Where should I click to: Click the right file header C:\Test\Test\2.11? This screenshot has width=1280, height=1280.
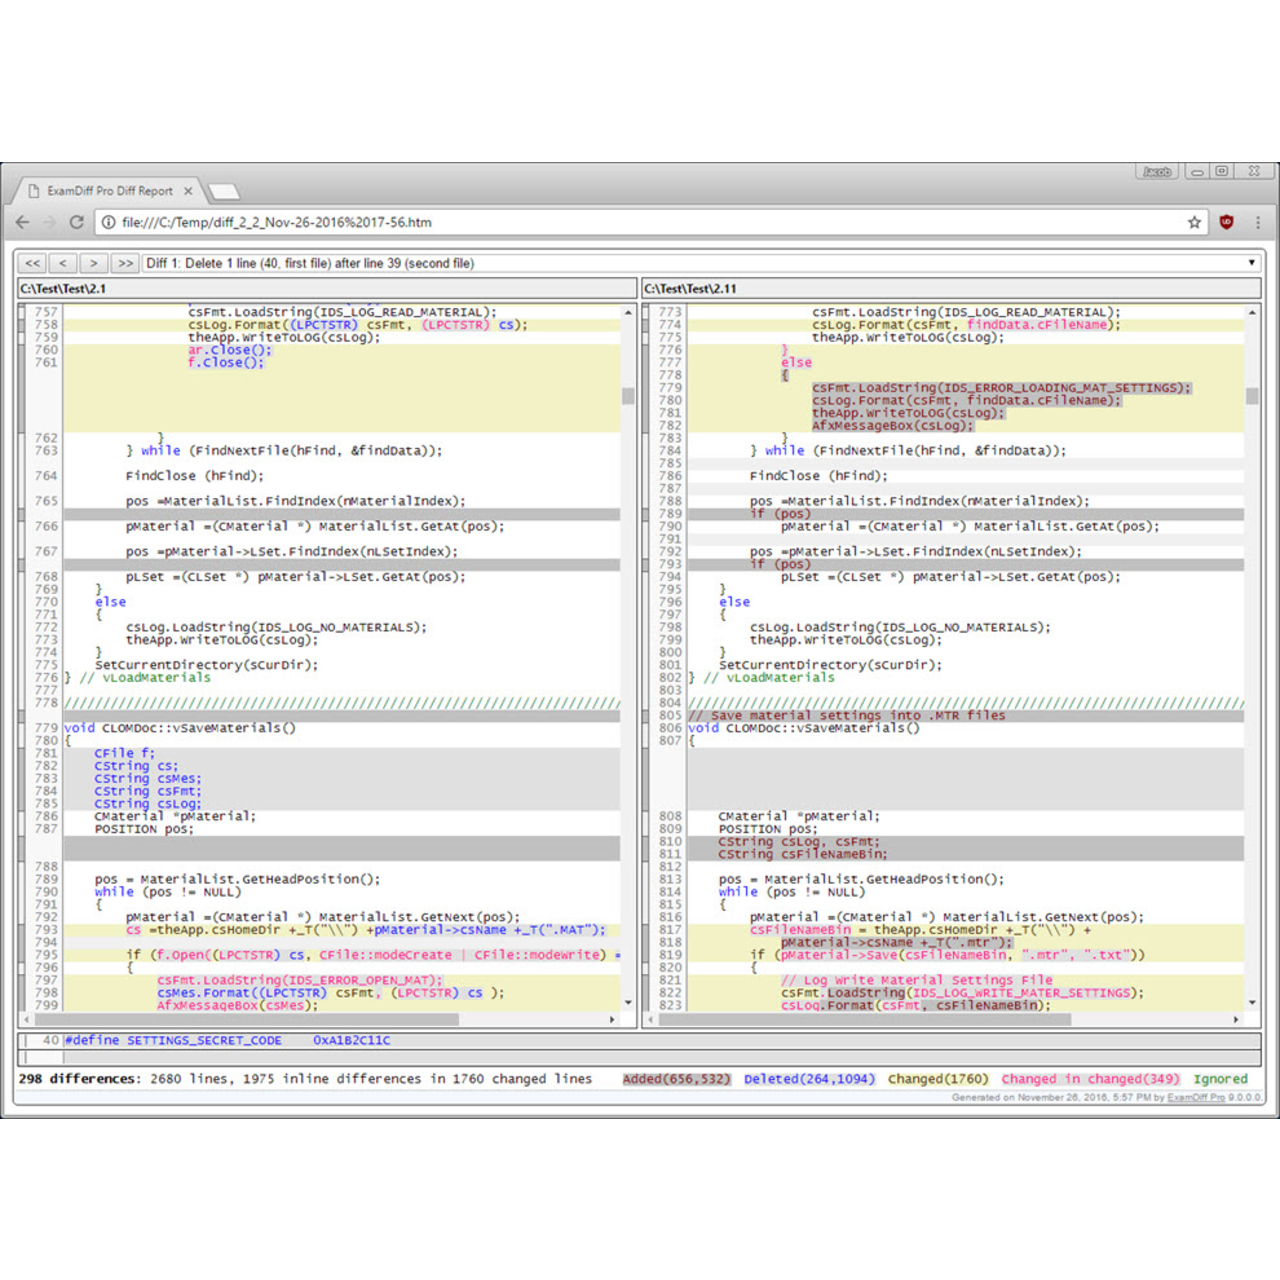pyautogui.click(x=951, y=289)
